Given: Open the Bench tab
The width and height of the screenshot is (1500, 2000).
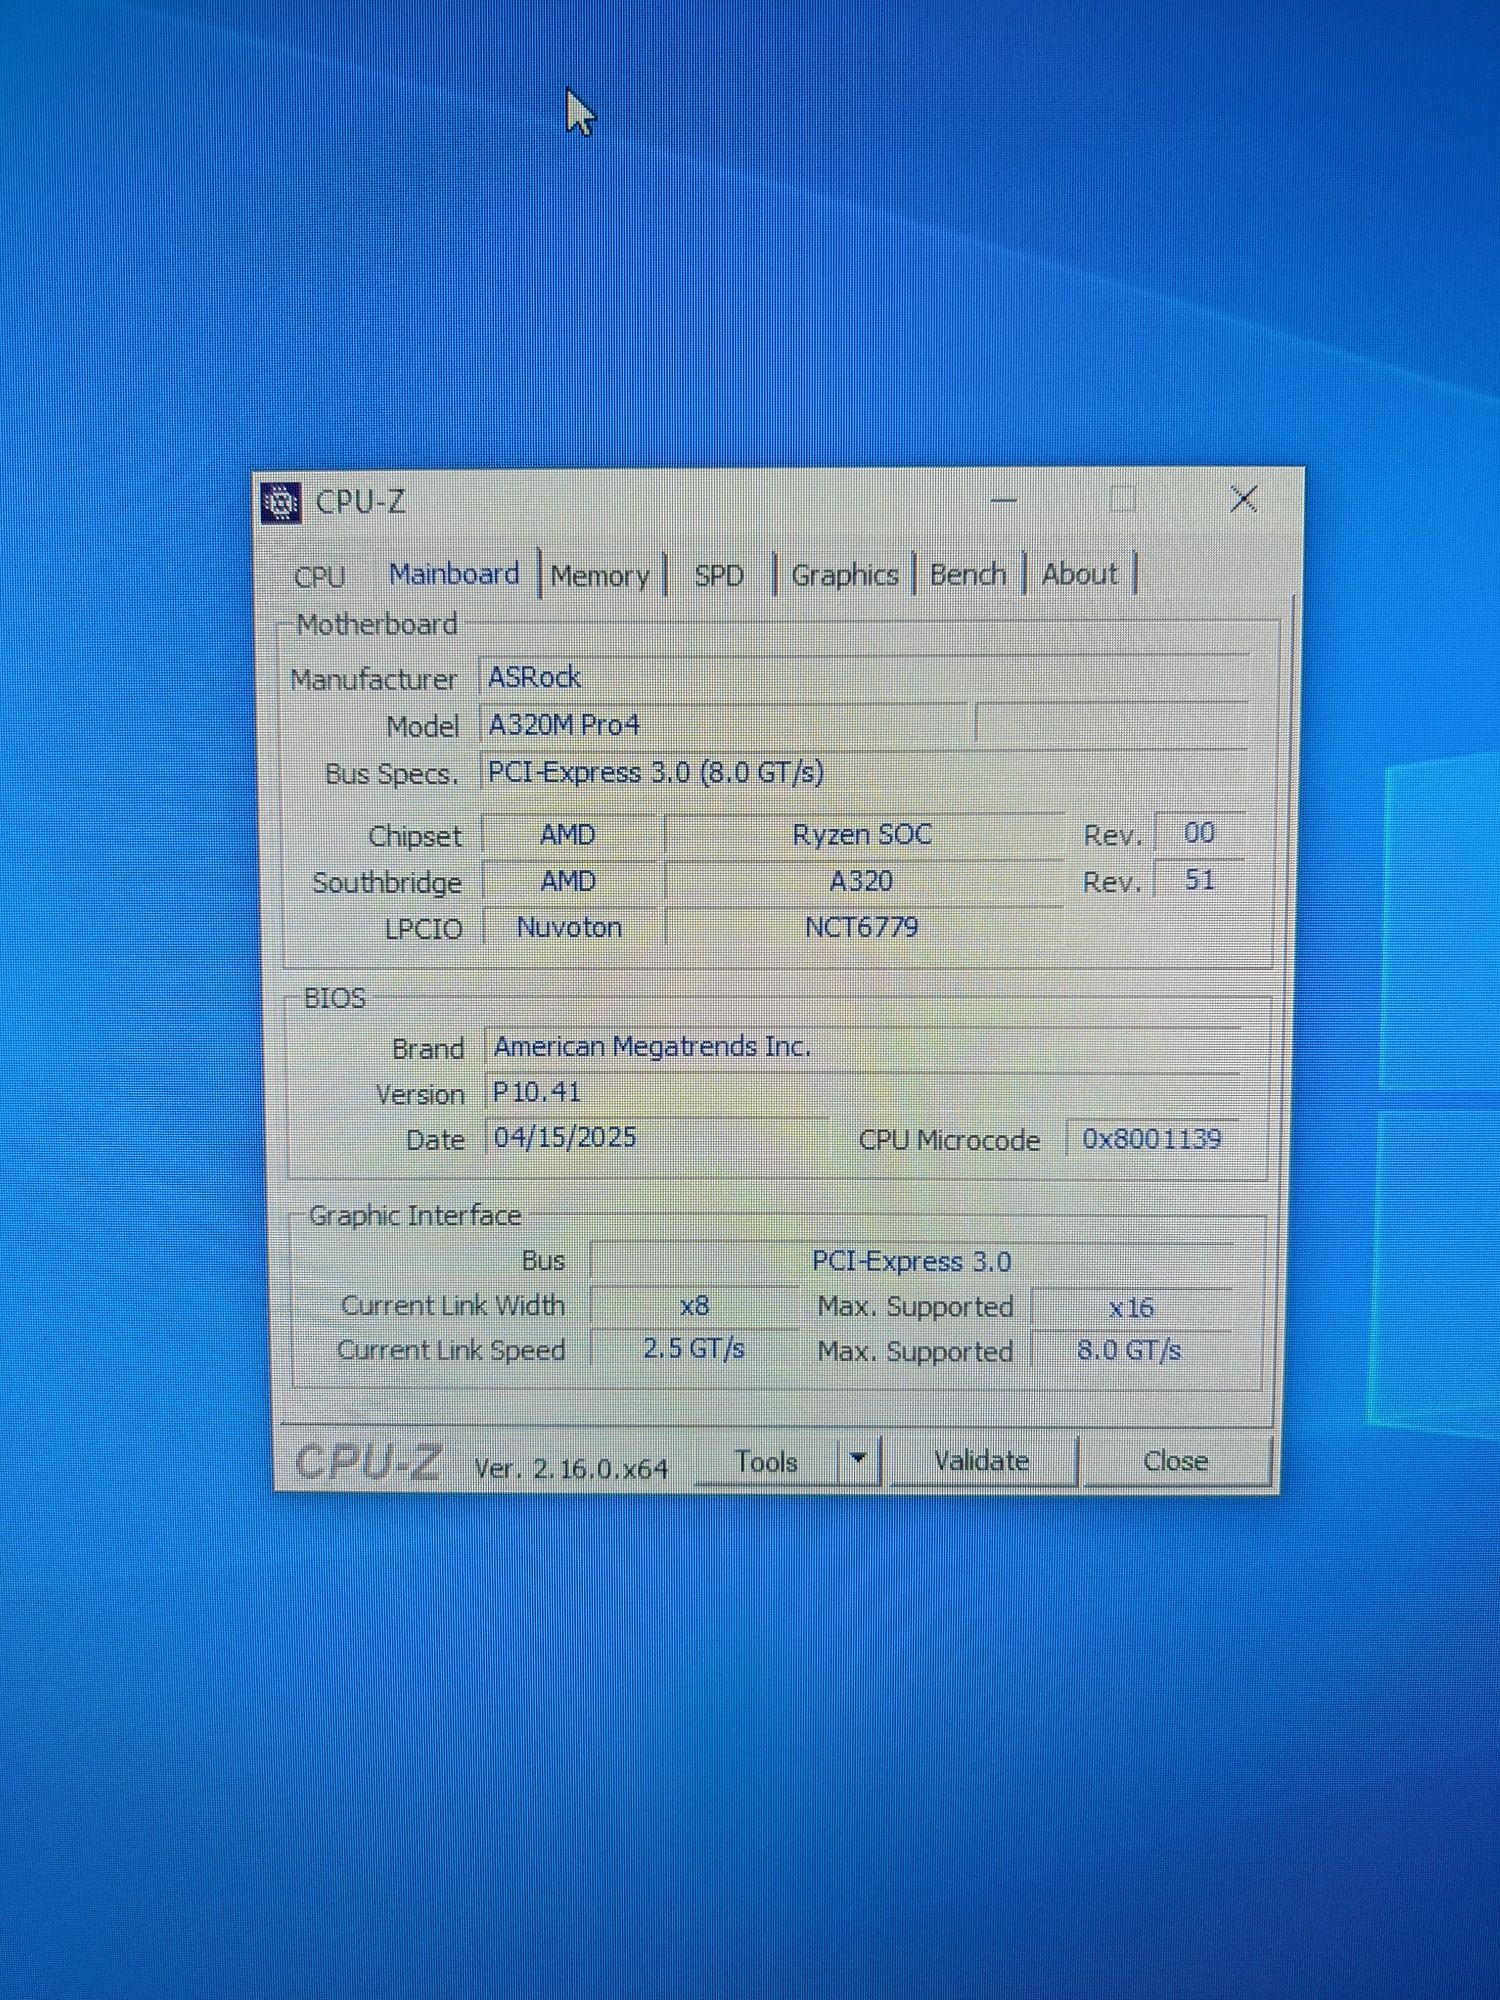Looking at the screenshot, I should tap(968, 575).
